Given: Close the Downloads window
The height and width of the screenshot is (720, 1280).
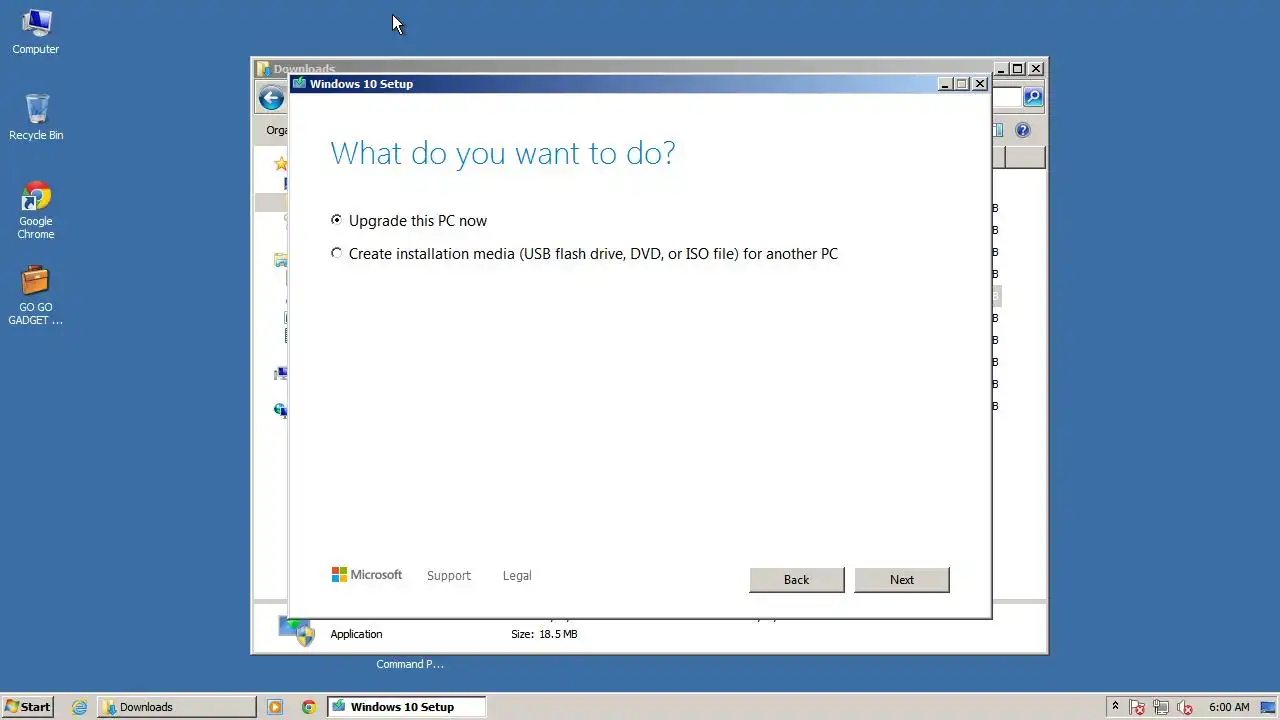Looking at the screenshot, I should point(1036,69).
